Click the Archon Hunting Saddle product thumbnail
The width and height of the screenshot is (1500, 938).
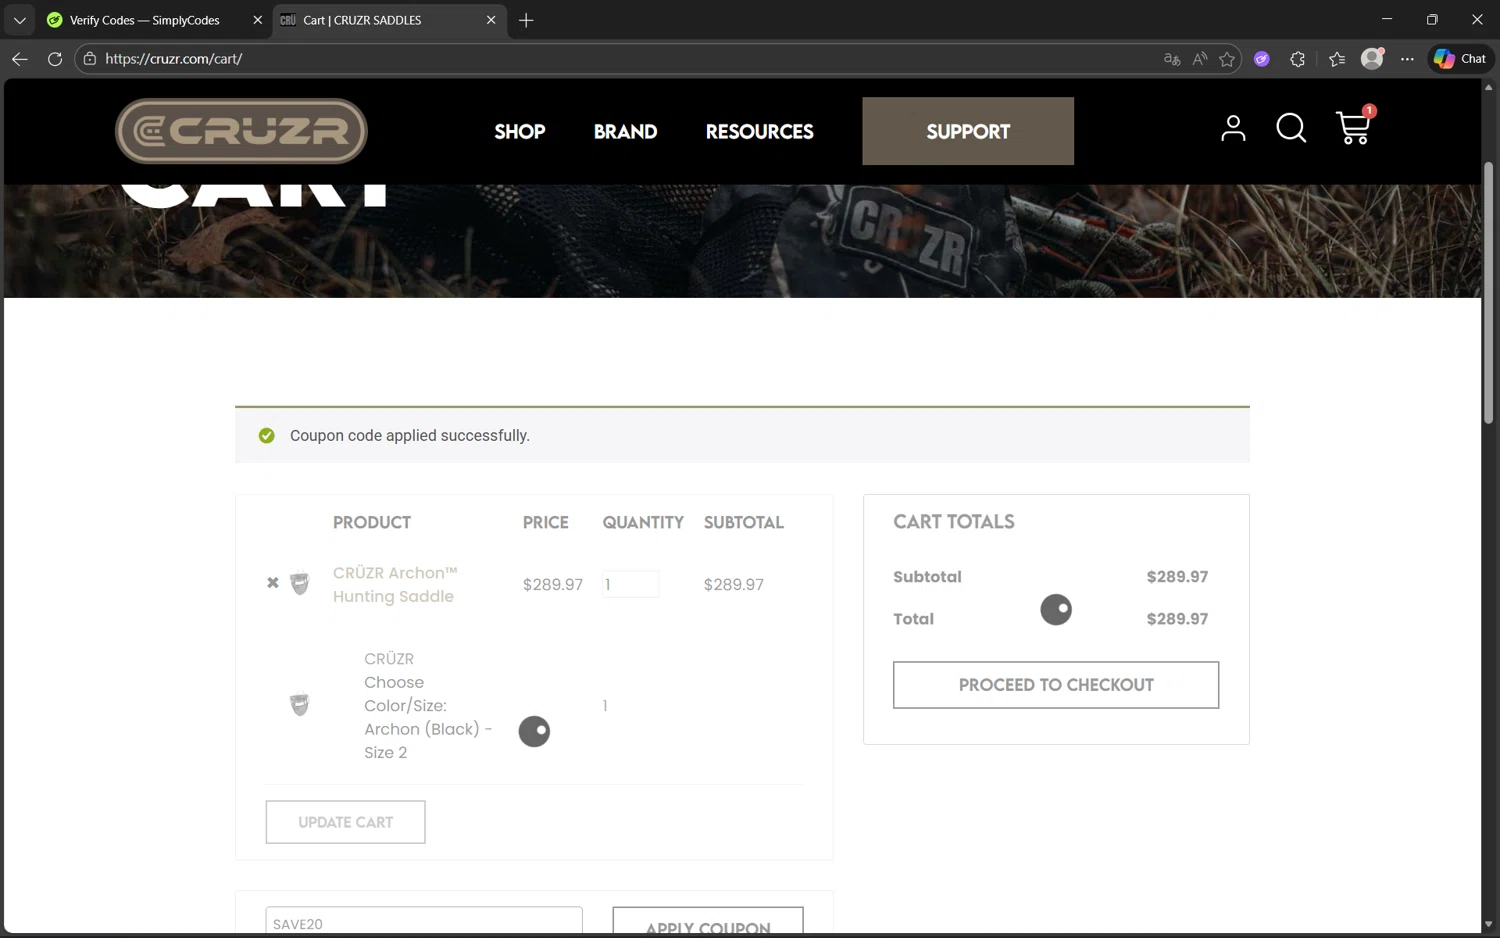(300, 583)
